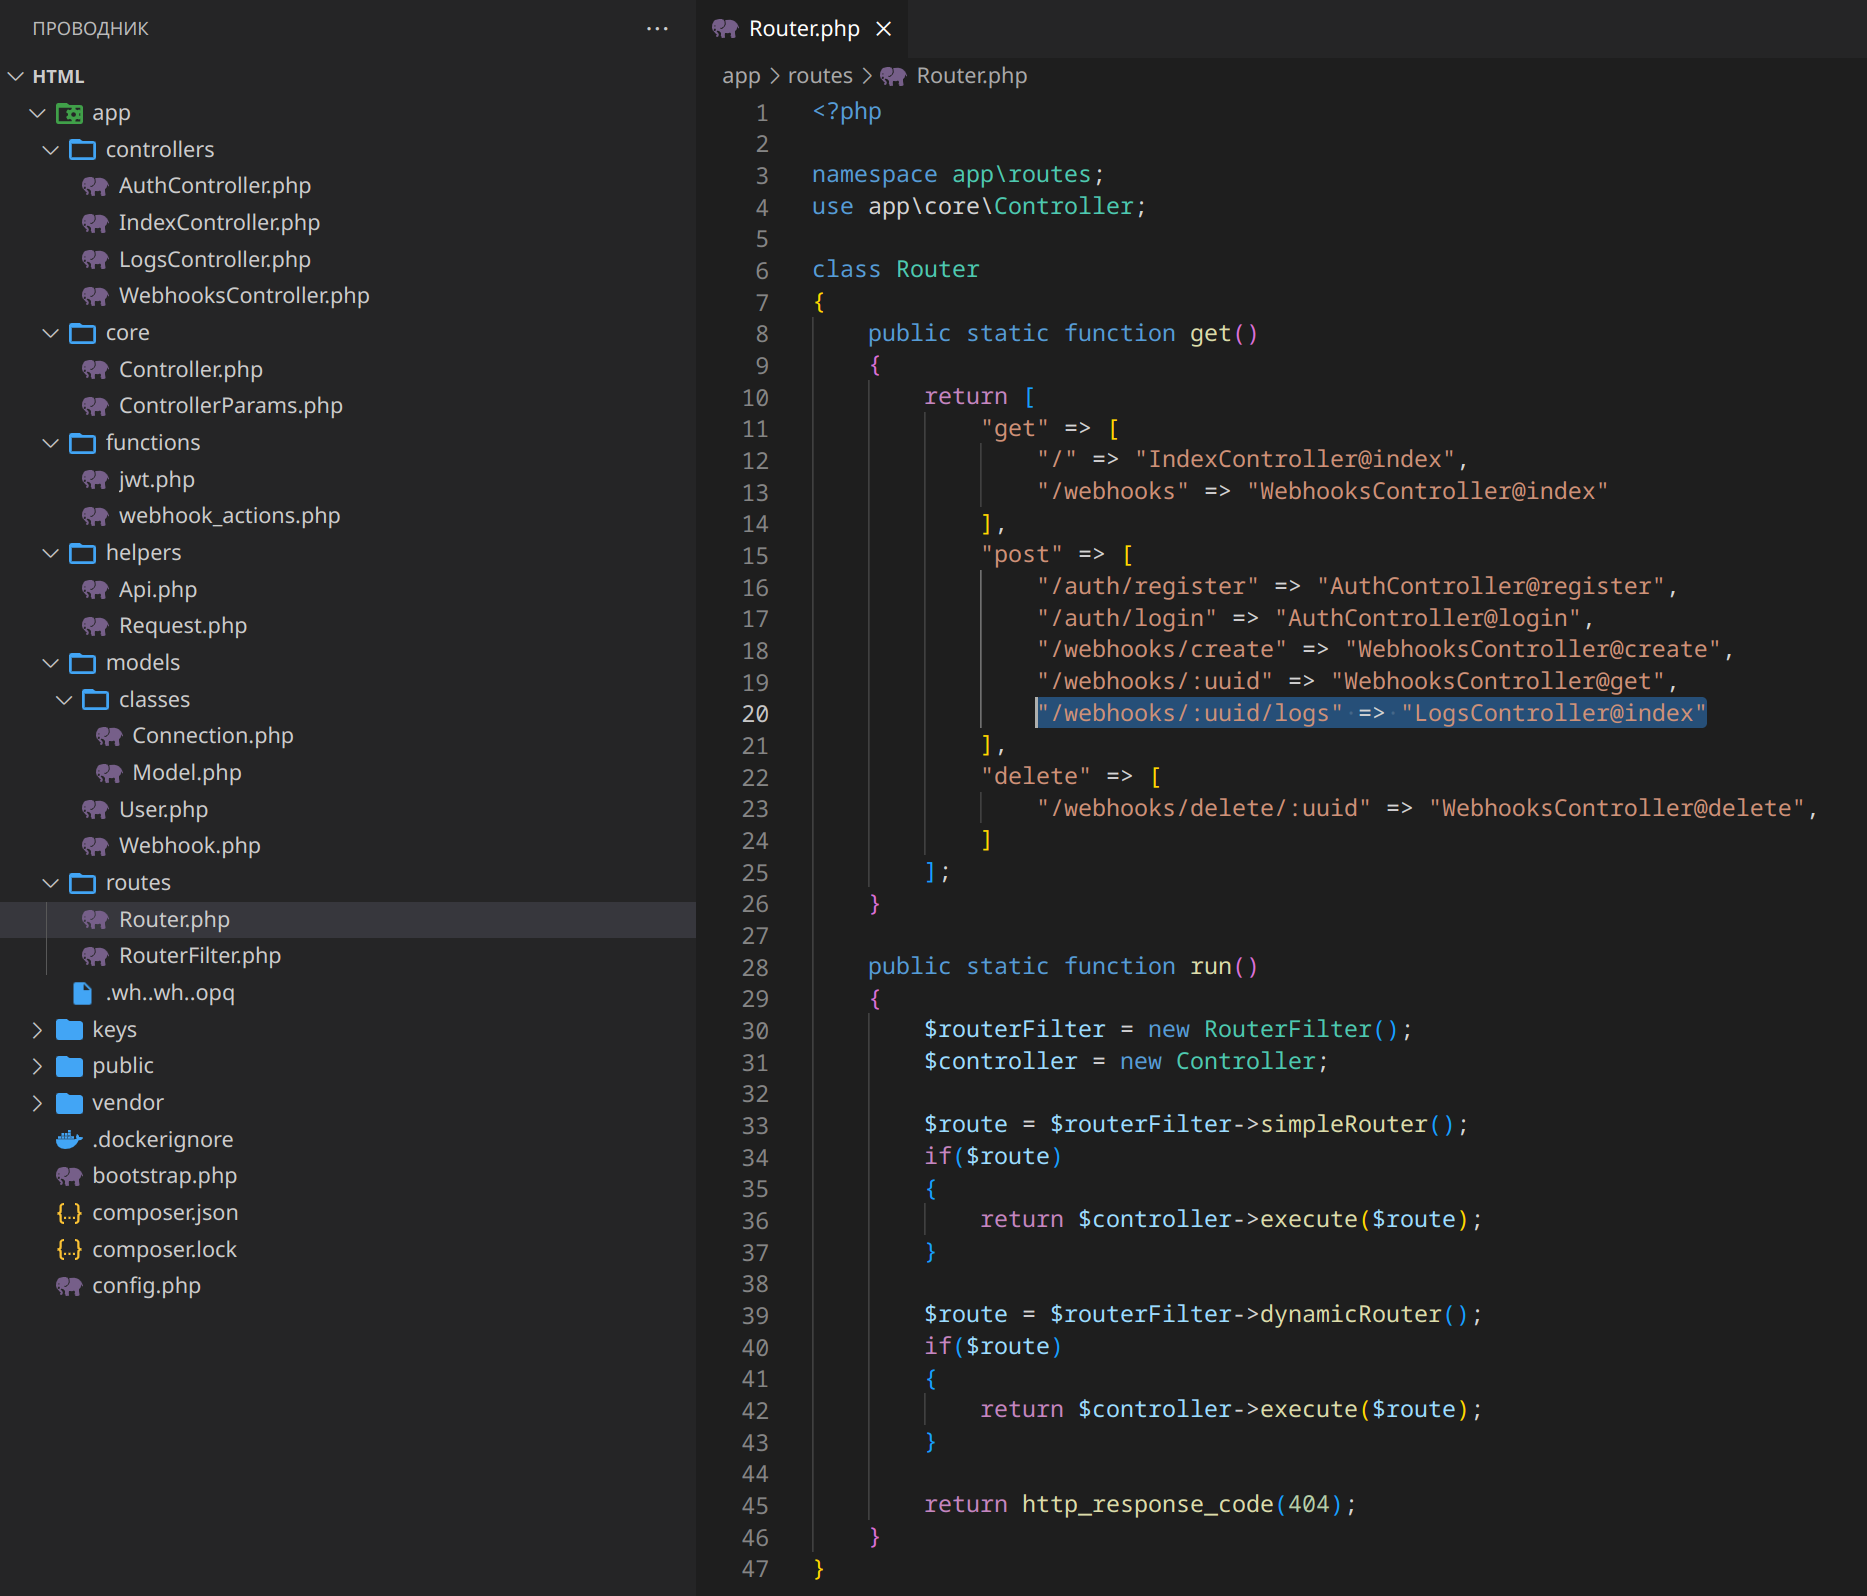This screenshot has width=1867, height=1596.
Task: Collapse the app folder chevron
Action: click(x=37, y=113)
